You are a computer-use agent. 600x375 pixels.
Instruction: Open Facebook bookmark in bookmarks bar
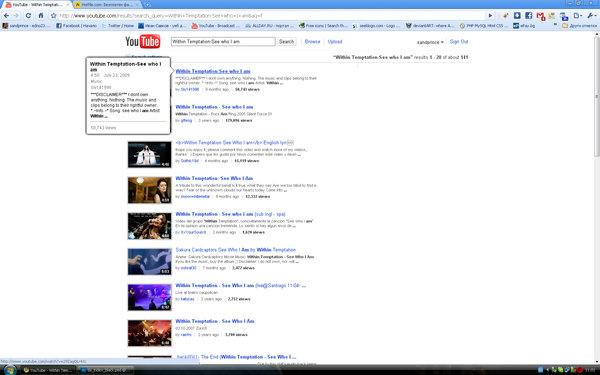click(76, 26)
